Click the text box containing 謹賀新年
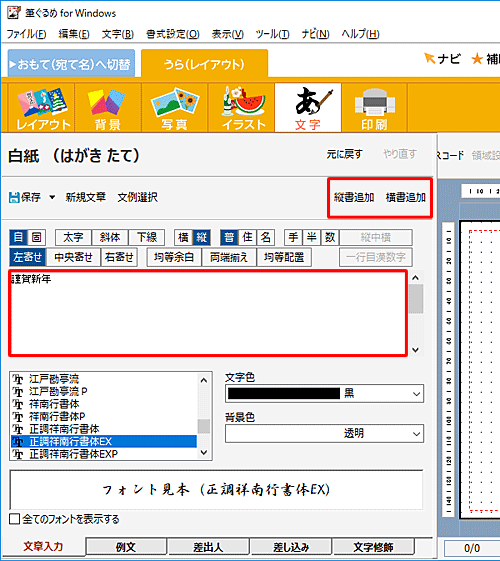The width and height of the screenshot is (500, 561). click(x=208, y=313)
